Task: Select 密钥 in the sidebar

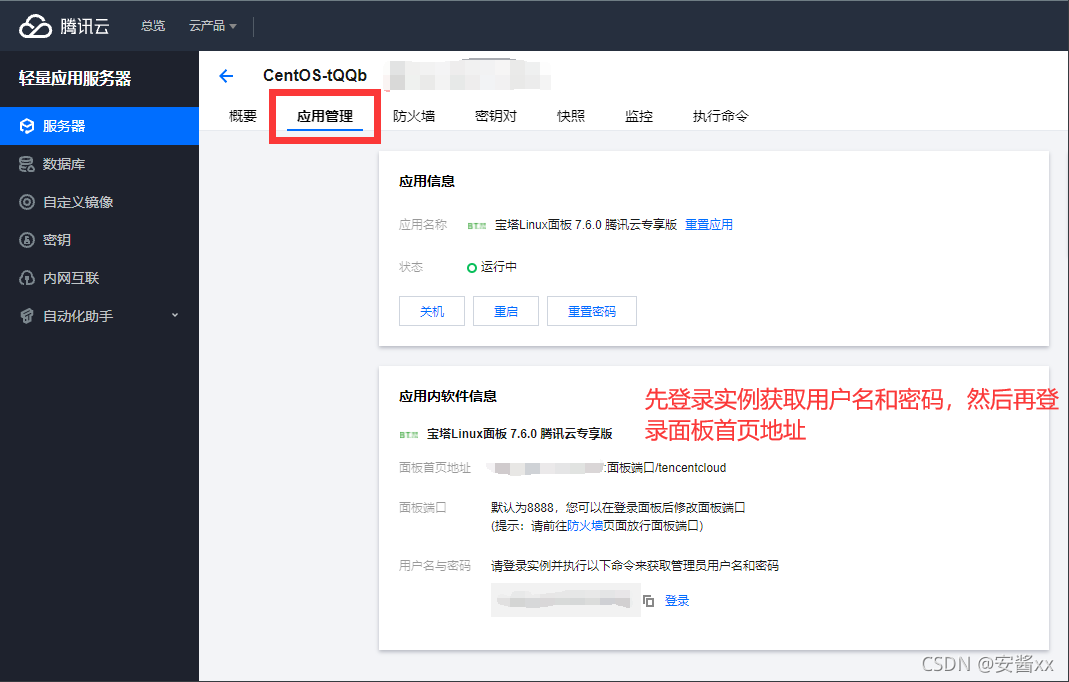Action: [x=100, y=240]
